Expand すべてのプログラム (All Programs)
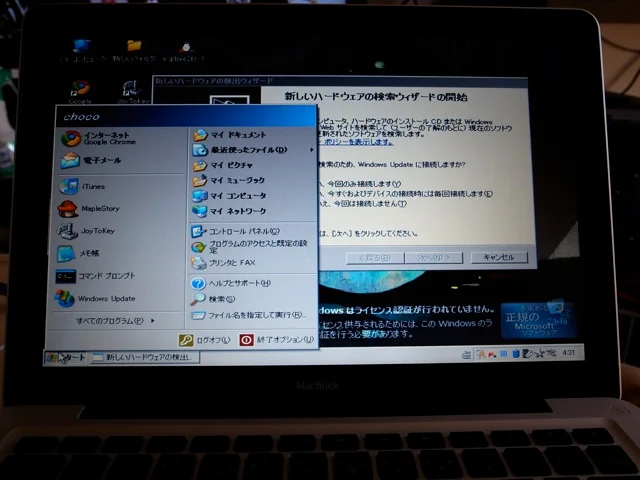Image resolution: width=640 pixels, height=480 pixels. (115, 321)
